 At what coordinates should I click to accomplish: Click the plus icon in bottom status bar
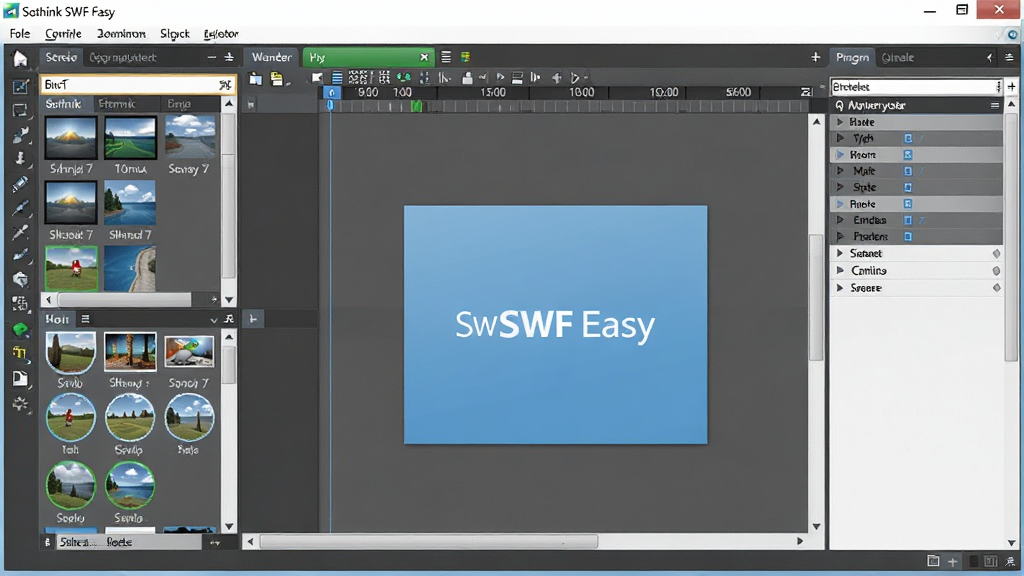pos(953,562)
